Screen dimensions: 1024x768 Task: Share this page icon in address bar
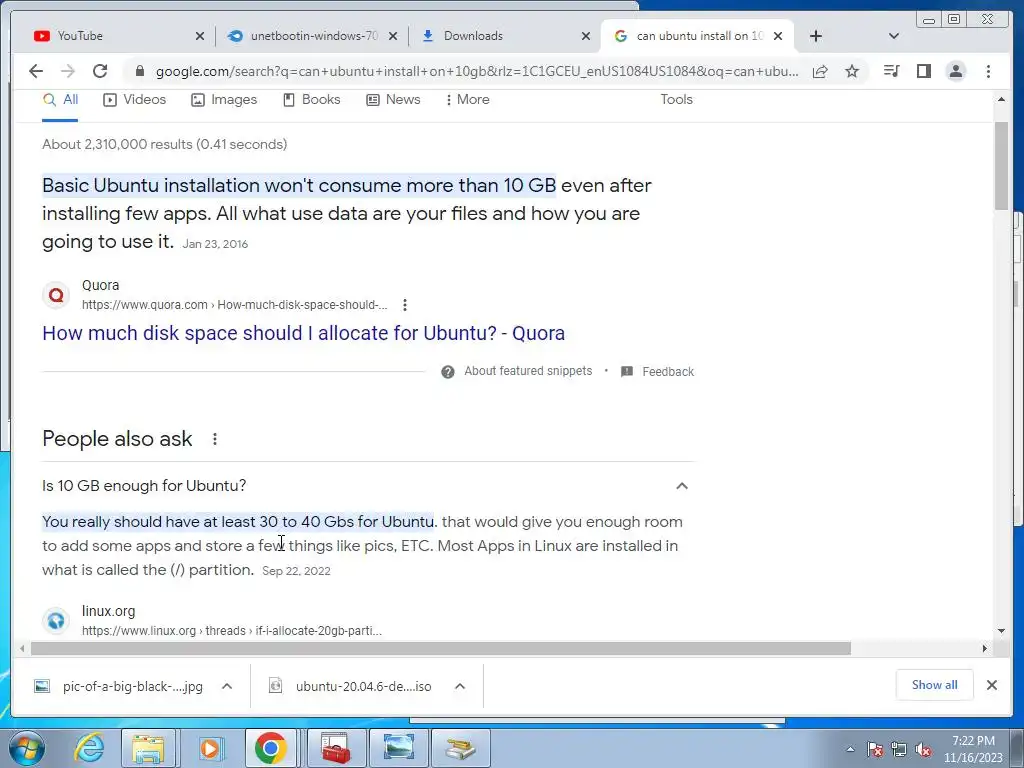pos(820,71)
